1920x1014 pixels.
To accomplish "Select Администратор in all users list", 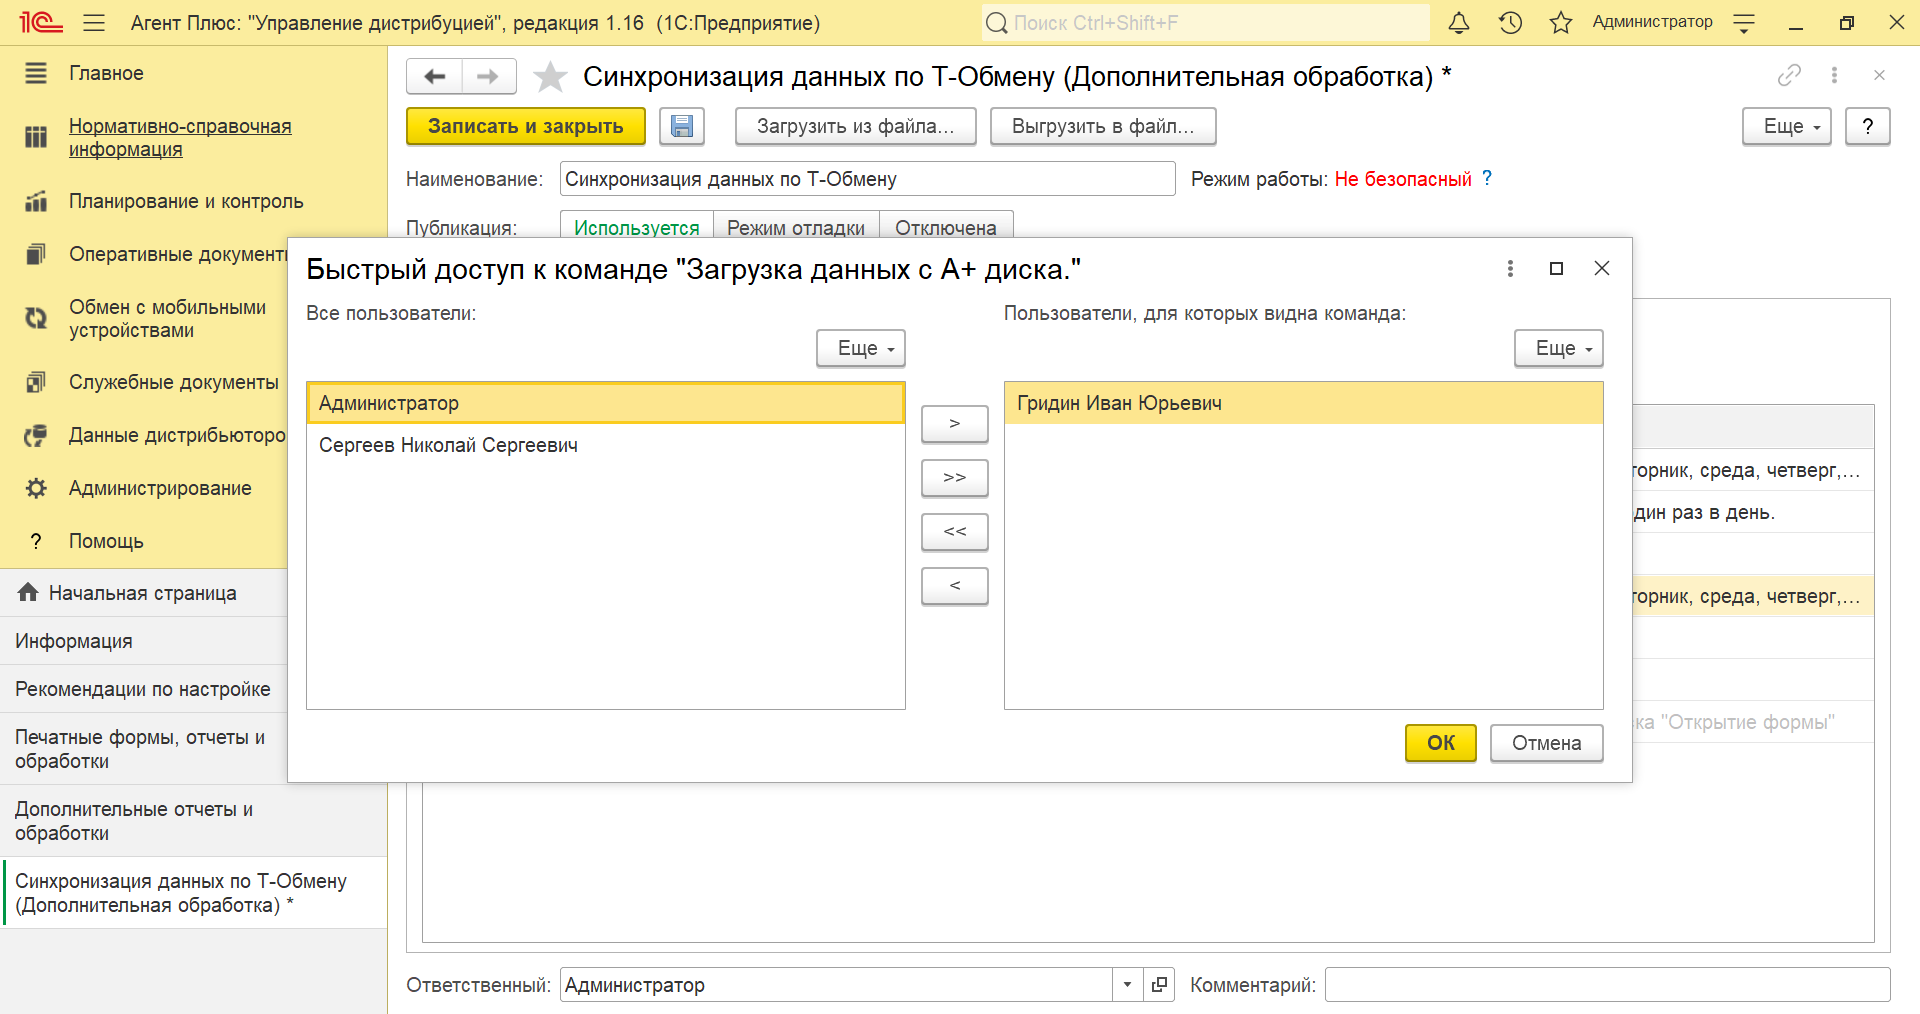I will (x=606, y=403).
